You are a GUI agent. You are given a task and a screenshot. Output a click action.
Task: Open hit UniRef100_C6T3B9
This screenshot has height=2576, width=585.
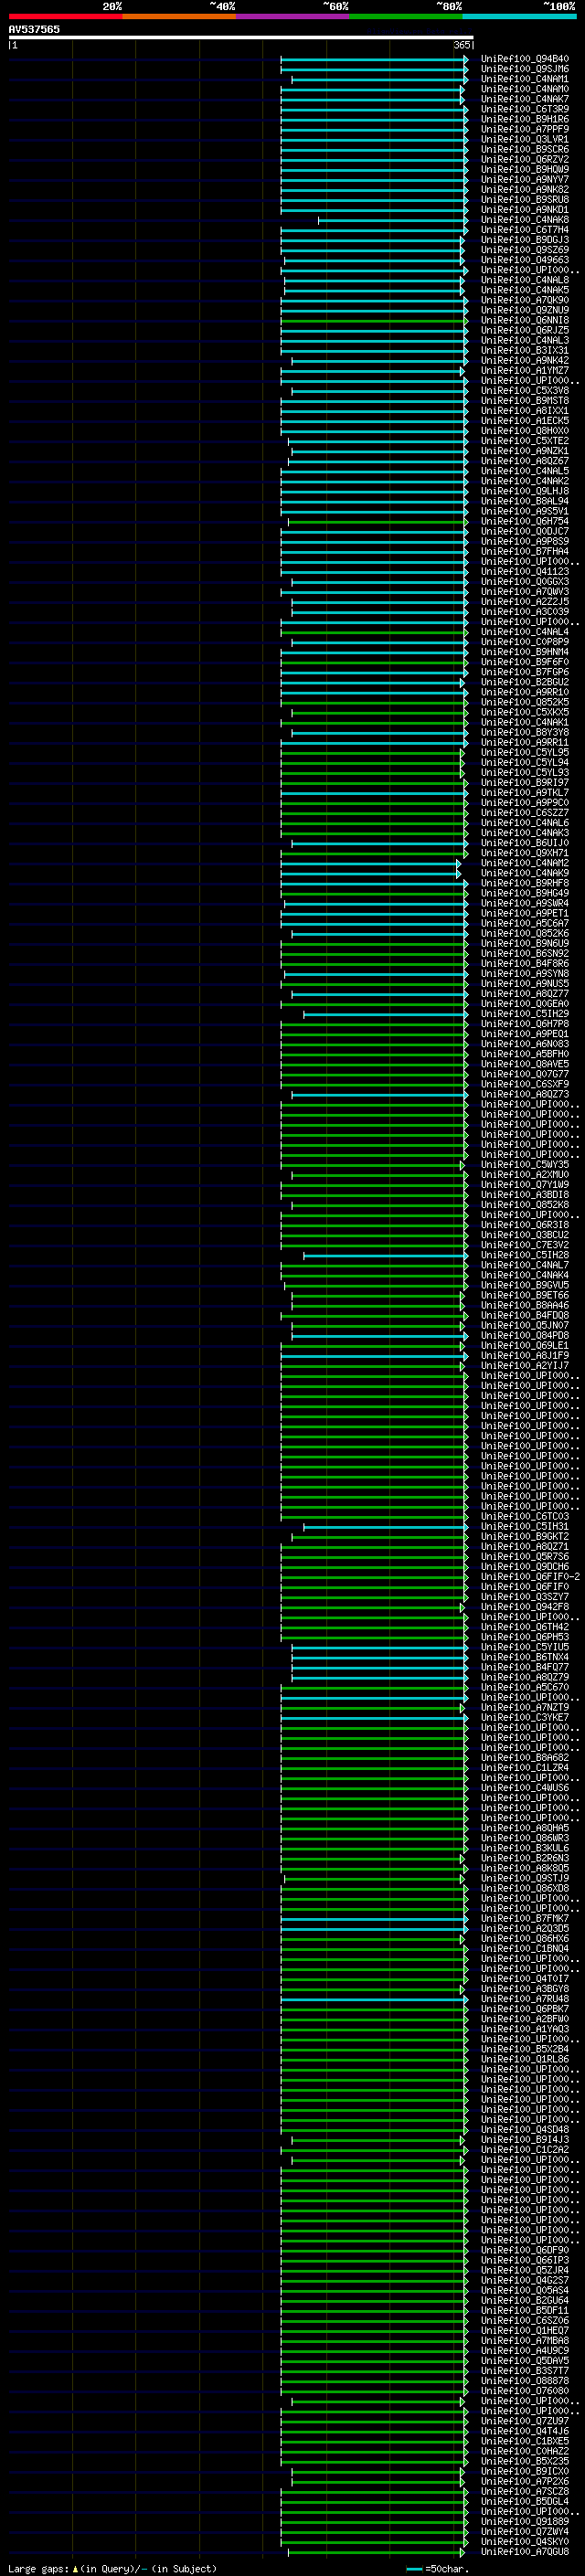(x=524, y=109)
